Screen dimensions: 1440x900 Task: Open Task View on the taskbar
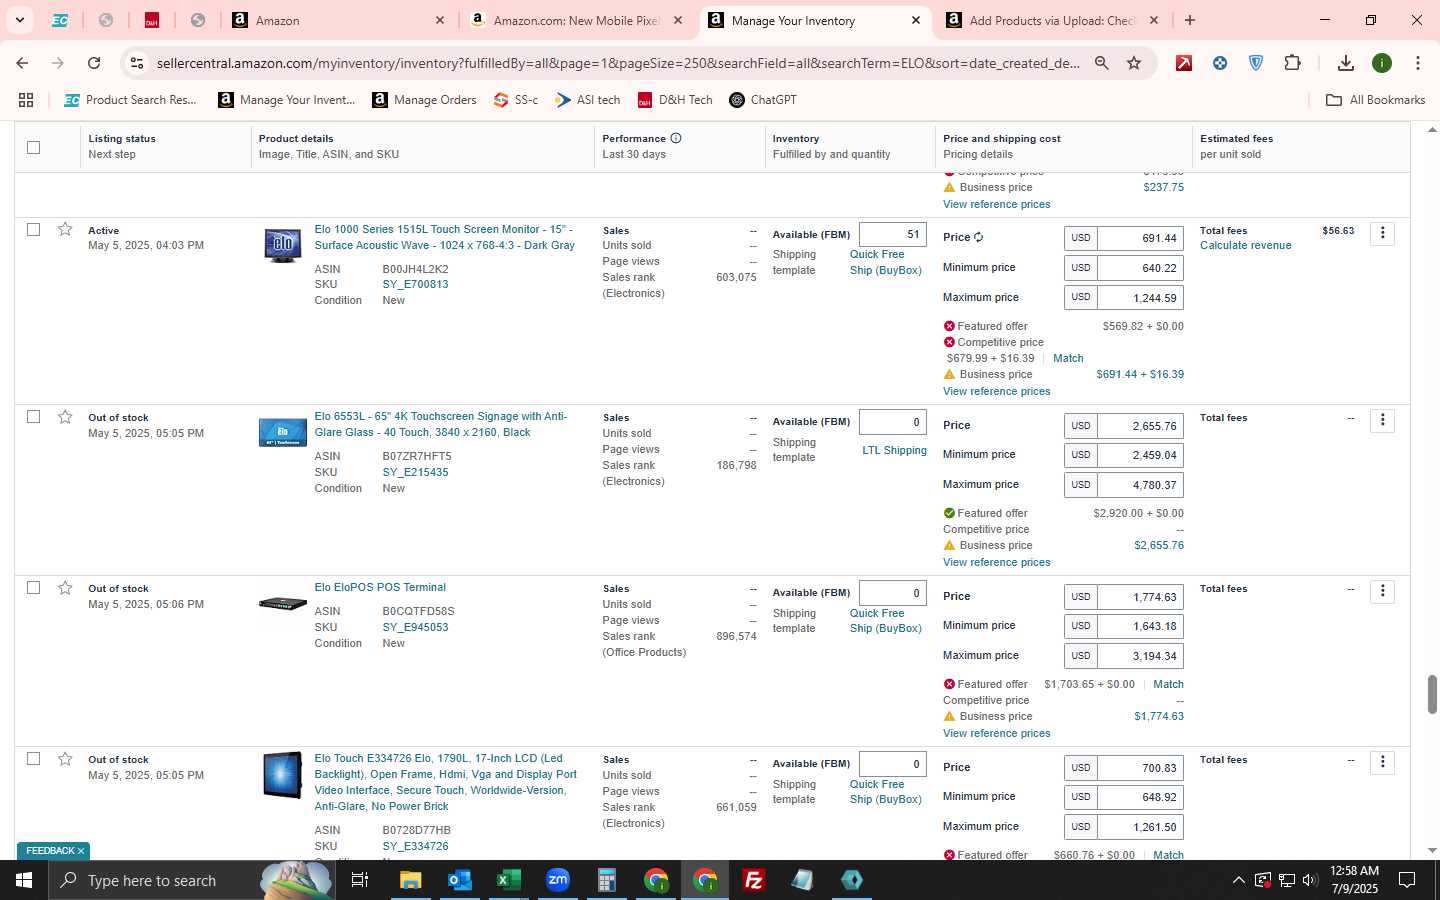360,880
